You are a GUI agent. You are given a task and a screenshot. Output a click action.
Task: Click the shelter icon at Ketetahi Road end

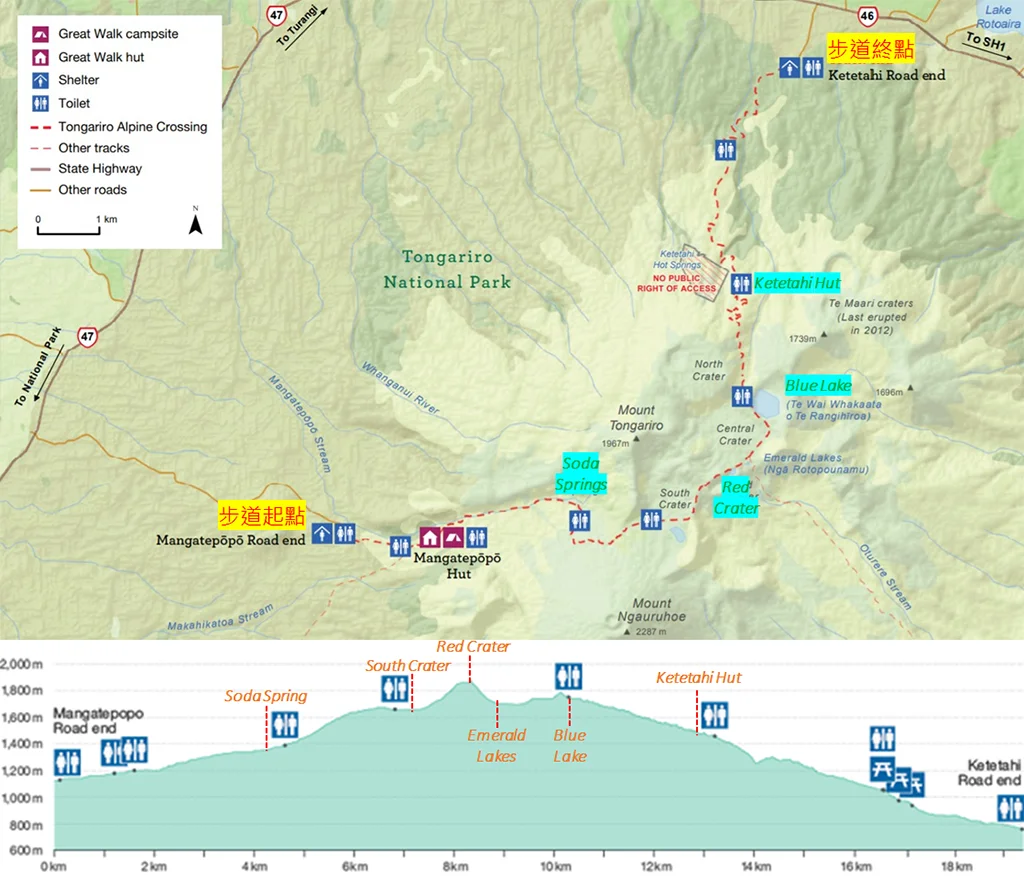pyautogui.click(x=790, y=67)
